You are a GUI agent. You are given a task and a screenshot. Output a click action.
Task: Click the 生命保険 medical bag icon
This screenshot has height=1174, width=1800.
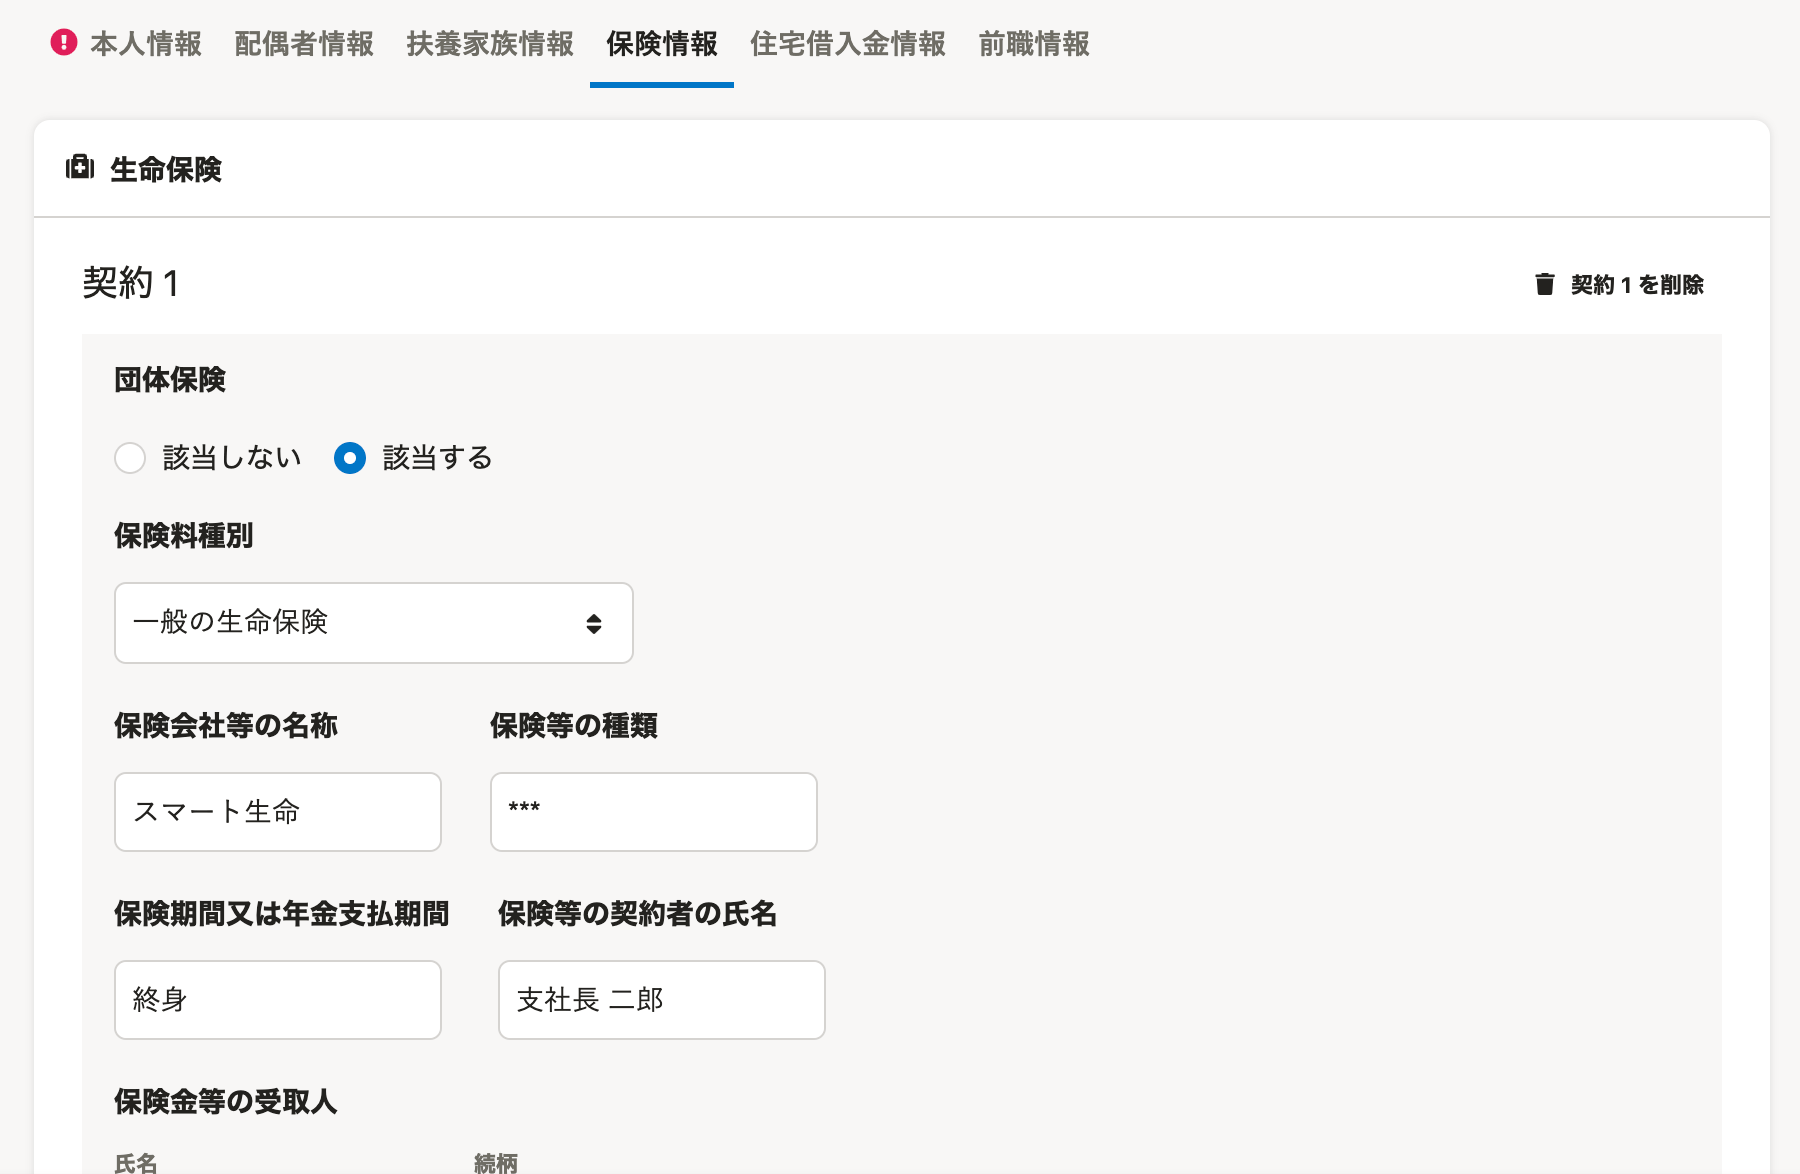point(80,167)
